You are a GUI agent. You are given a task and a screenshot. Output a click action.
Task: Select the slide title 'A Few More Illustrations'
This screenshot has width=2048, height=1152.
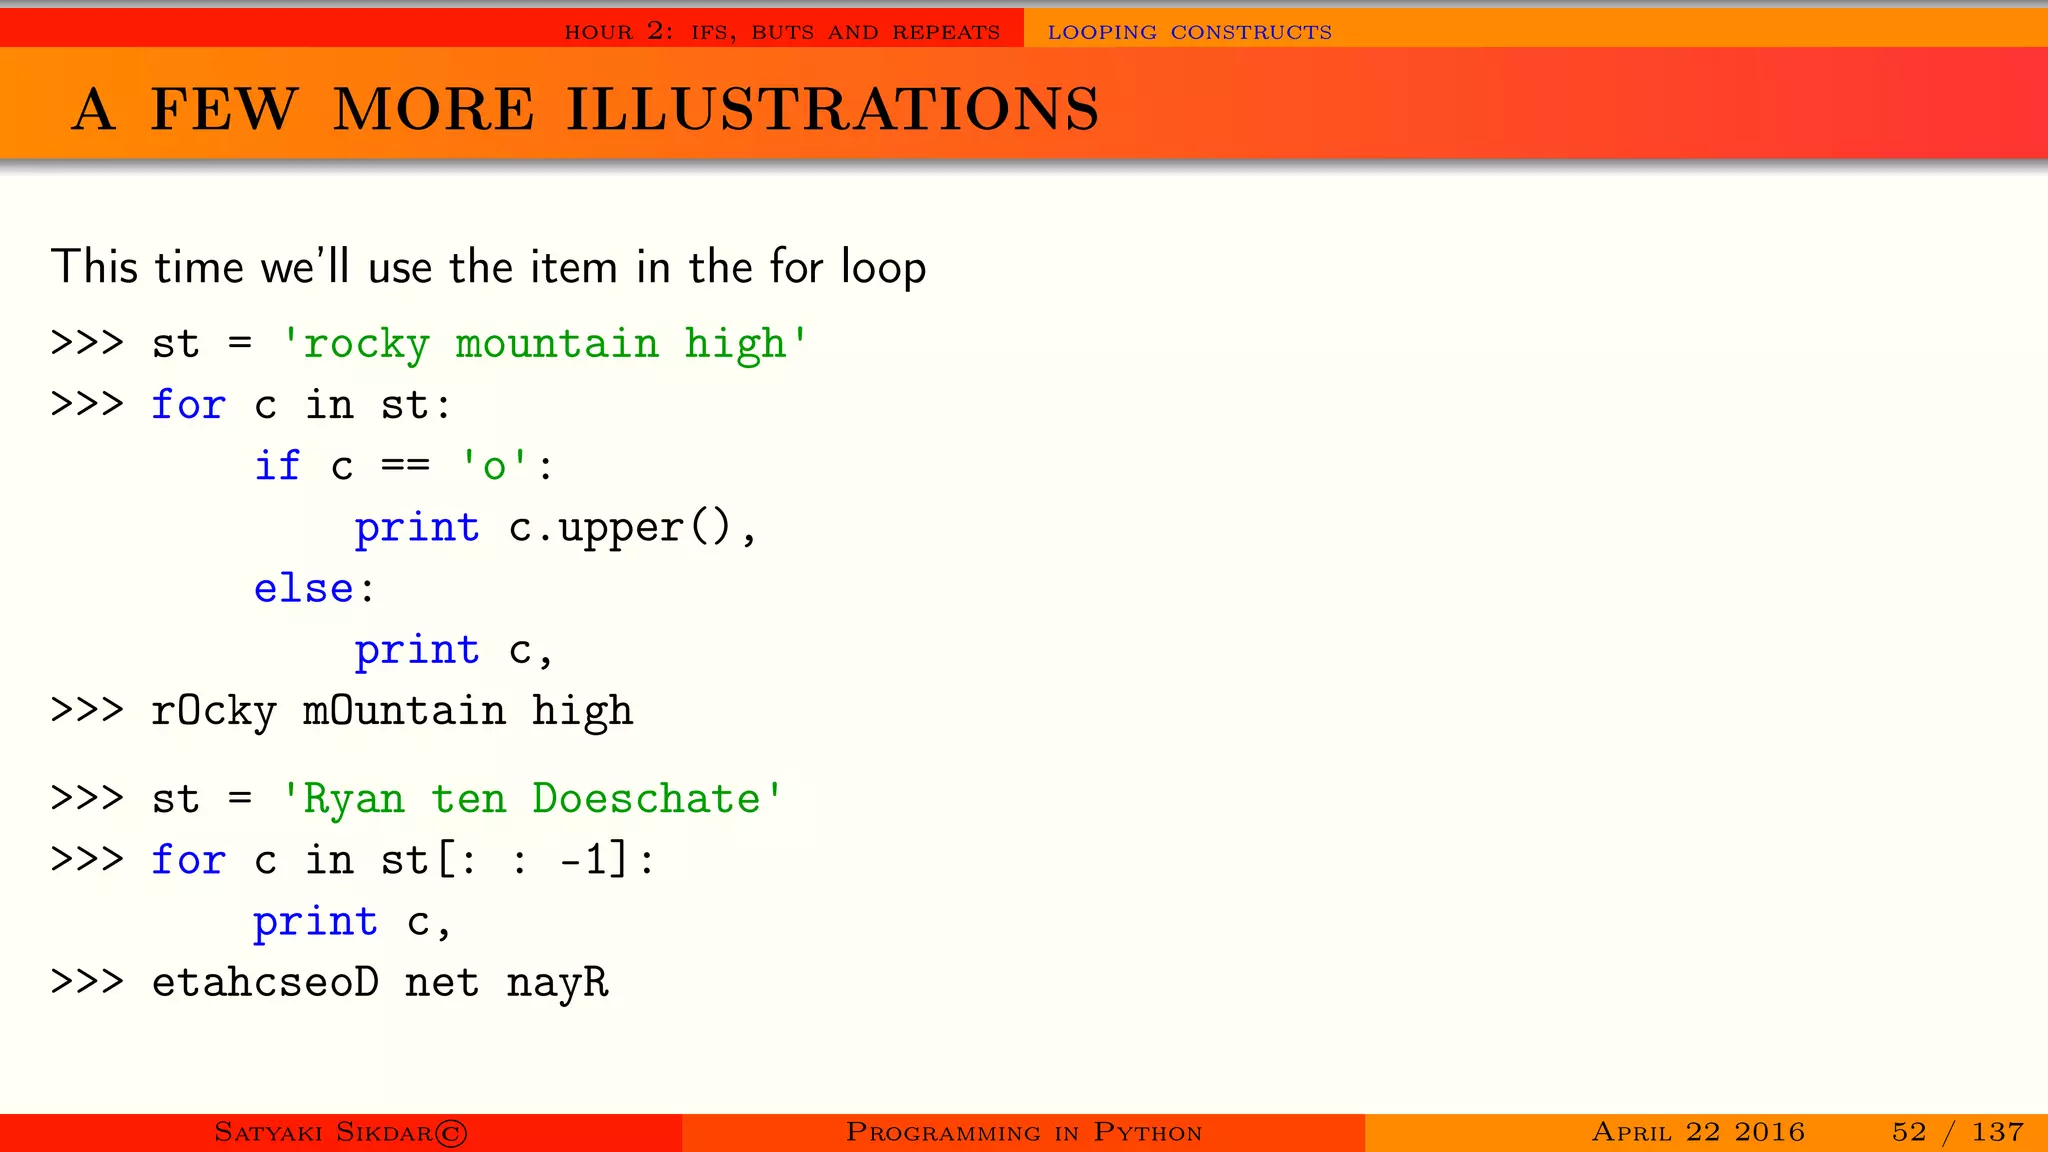585,108
